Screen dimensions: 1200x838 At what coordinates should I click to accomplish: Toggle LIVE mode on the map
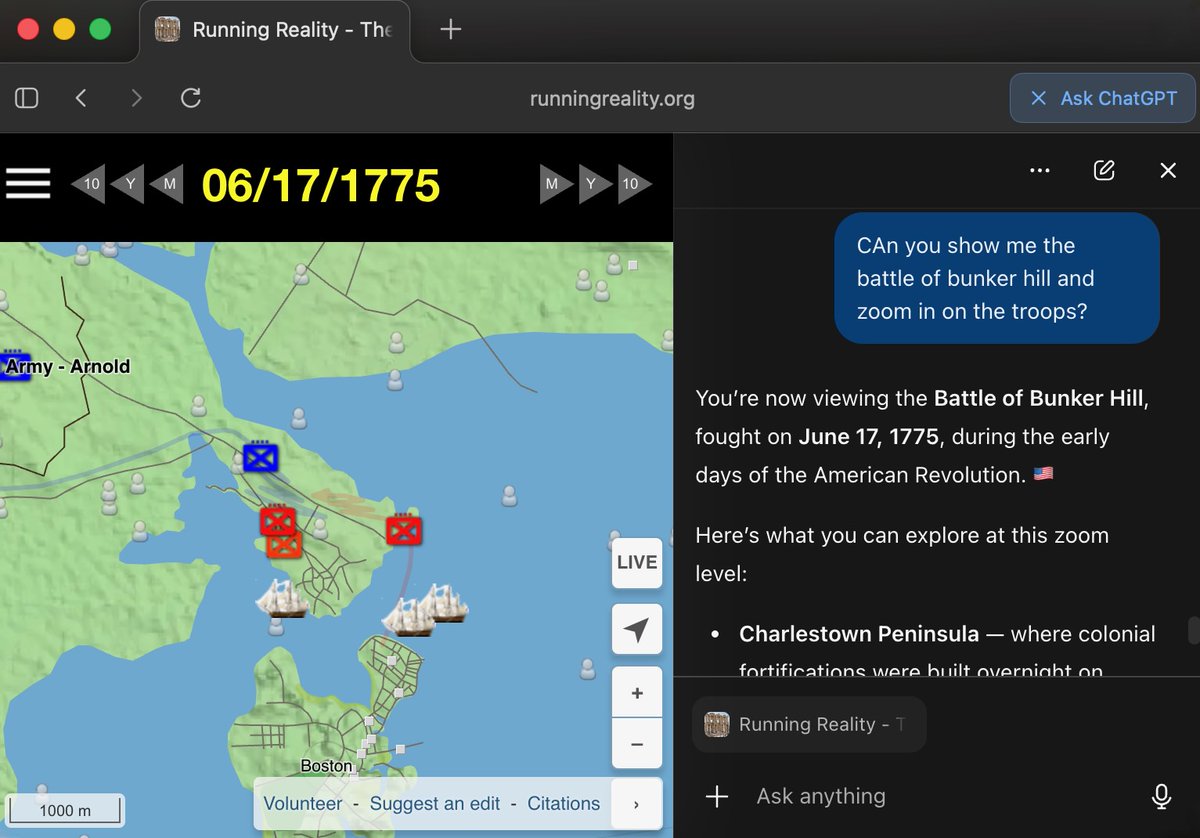coord(637,563)
